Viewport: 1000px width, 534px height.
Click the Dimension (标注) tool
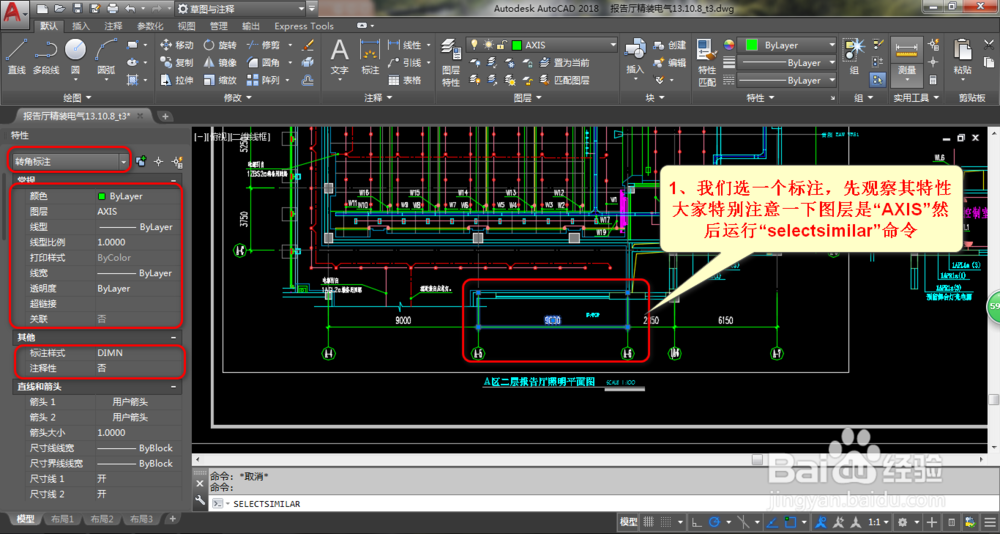(370, 56)
